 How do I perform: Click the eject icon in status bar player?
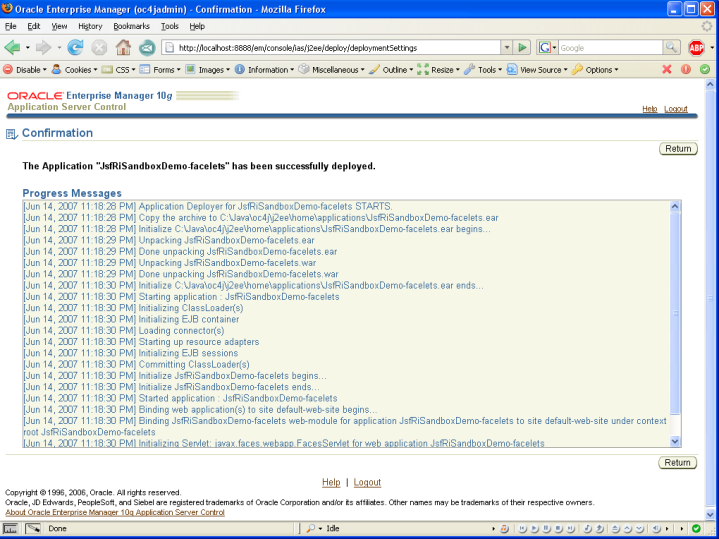pyautogui.click(x=615, y=528)
